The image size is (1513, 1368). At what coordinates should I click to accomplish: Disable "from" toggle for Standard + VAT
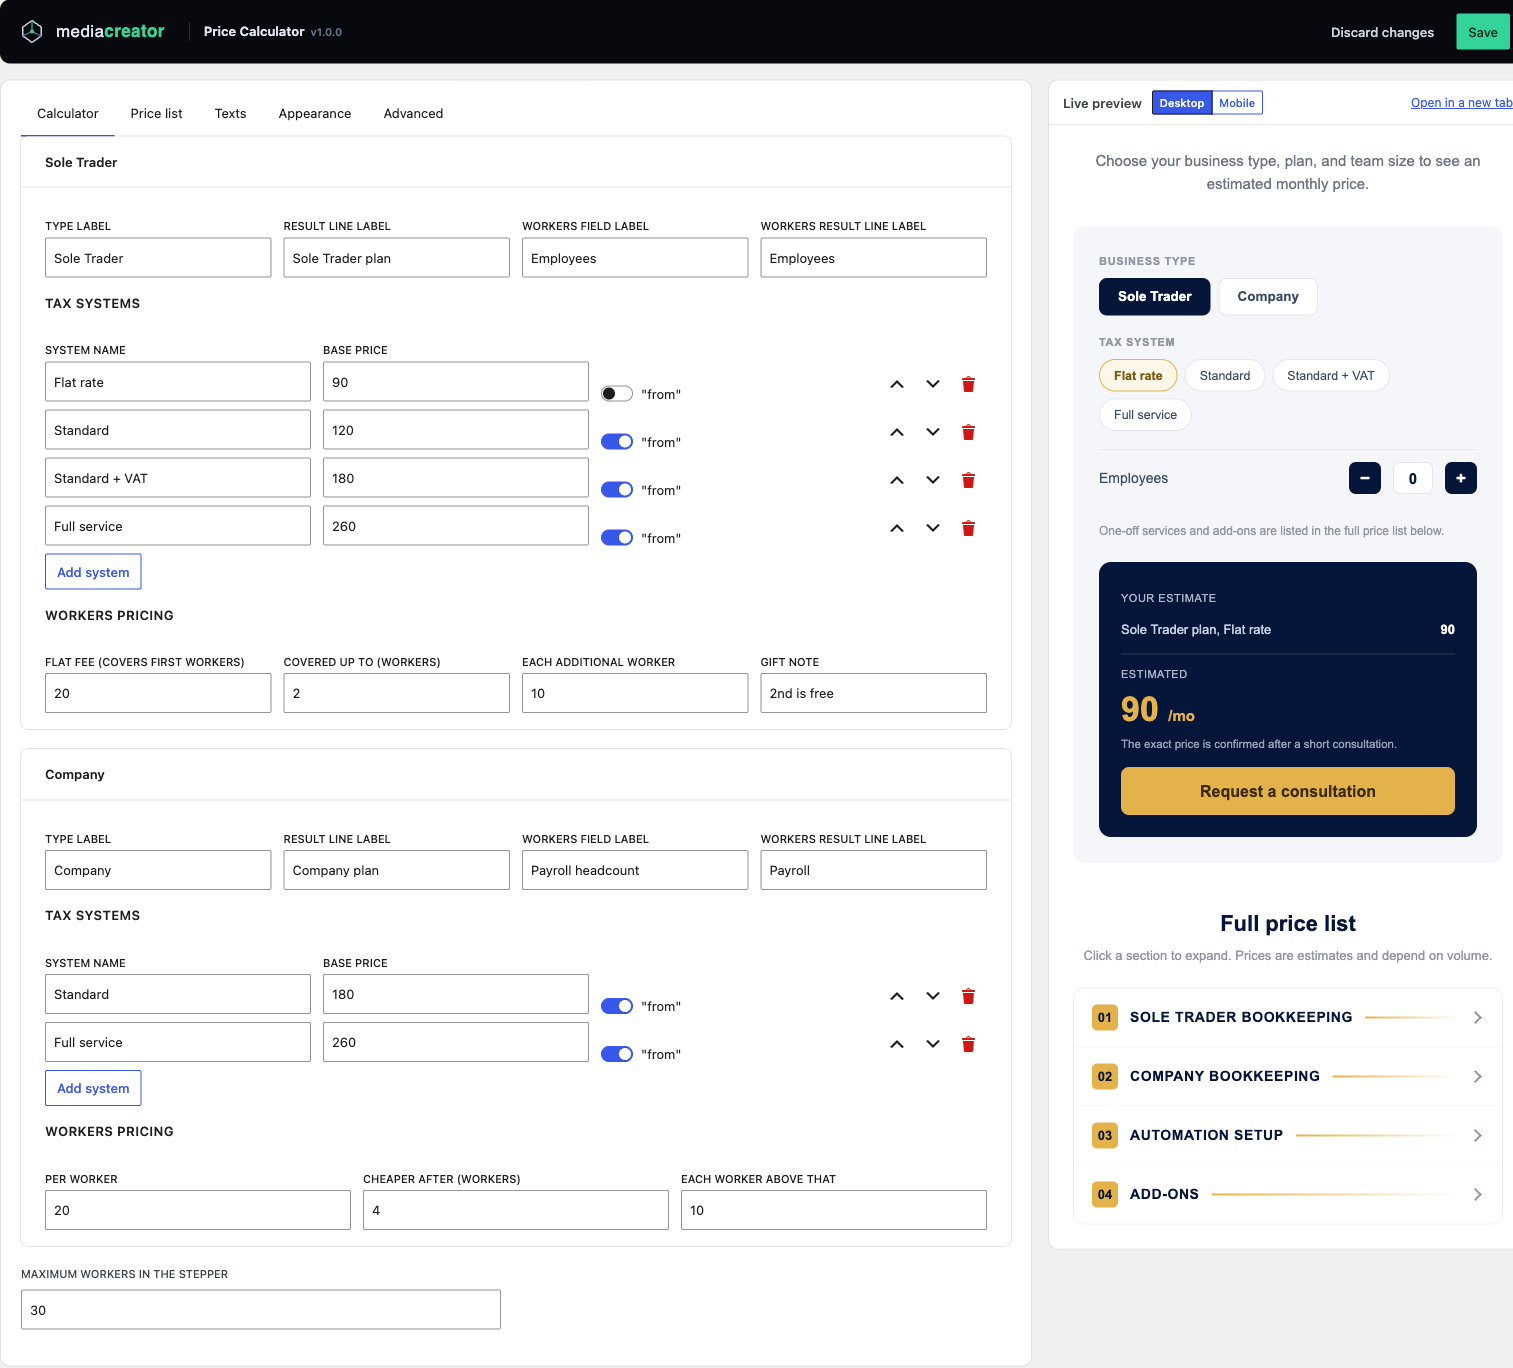point(617,490)
